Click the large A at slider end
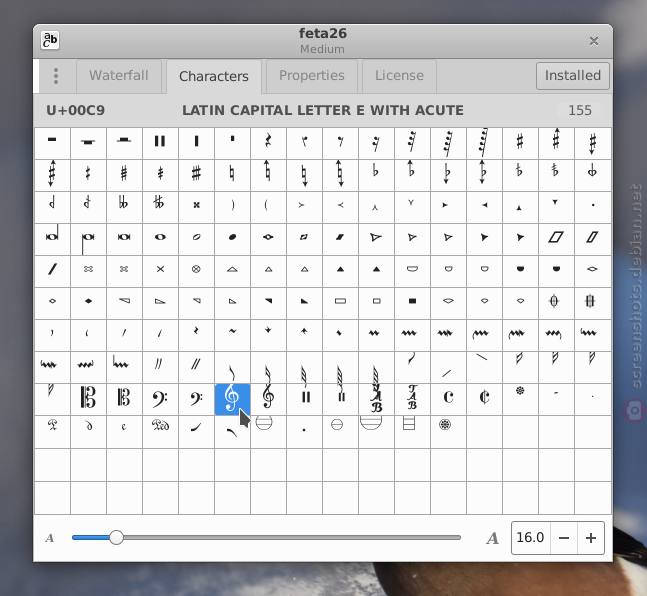647x596 pixels. tap(492, 538)
